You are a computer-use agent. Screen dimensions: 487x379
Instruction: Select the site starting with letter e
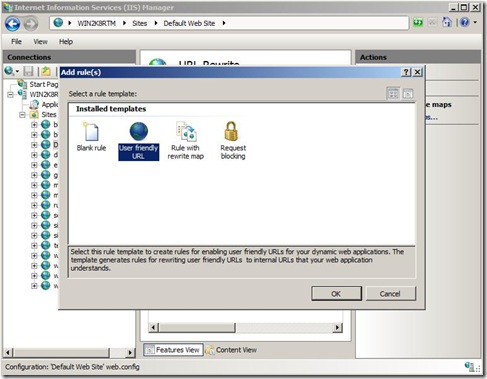[55, 165]
